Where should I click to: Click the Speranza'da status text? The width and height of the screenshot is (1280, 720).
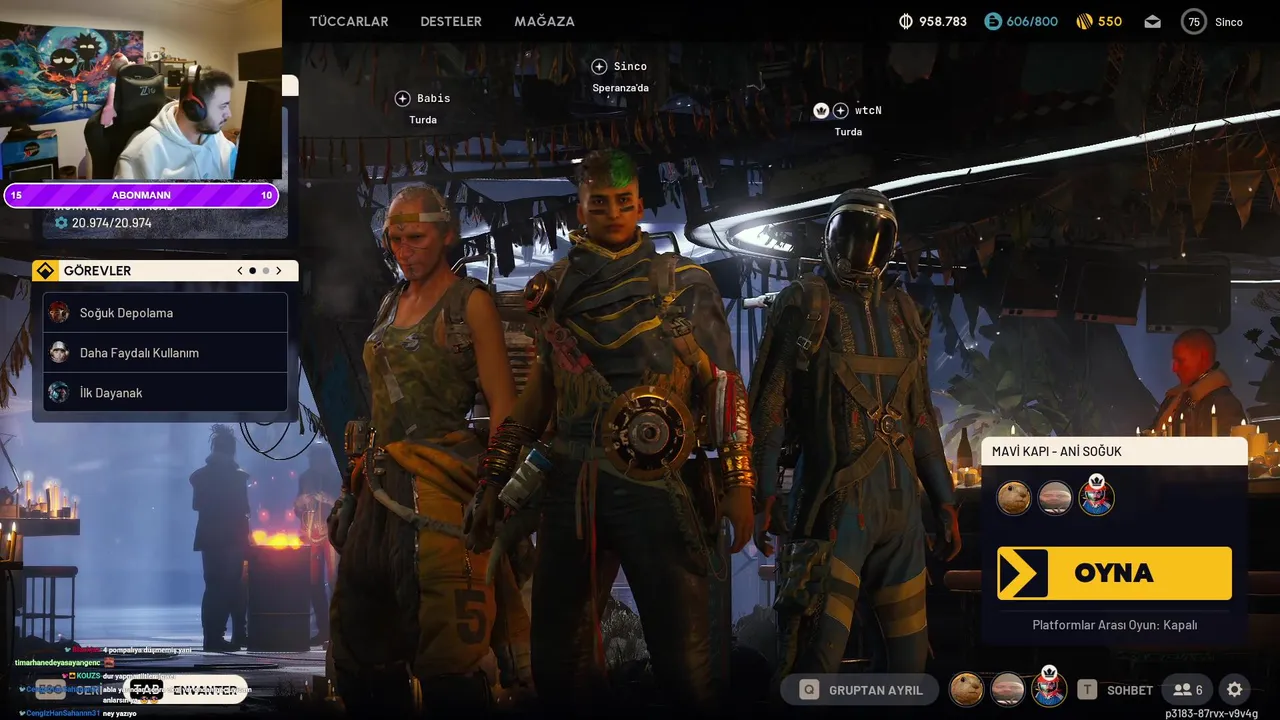pyautogui.click(x=620, y=88)
